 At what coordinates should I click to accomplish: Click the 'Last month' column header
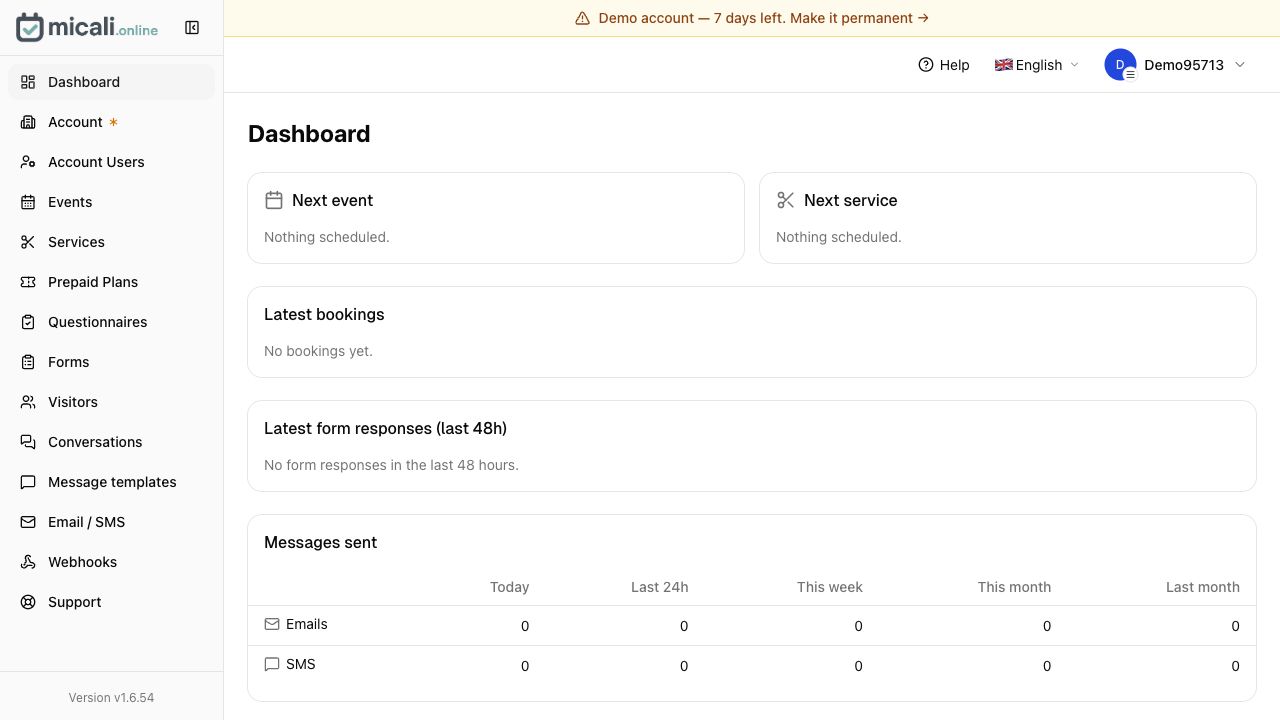click(x=1202, y=587)
